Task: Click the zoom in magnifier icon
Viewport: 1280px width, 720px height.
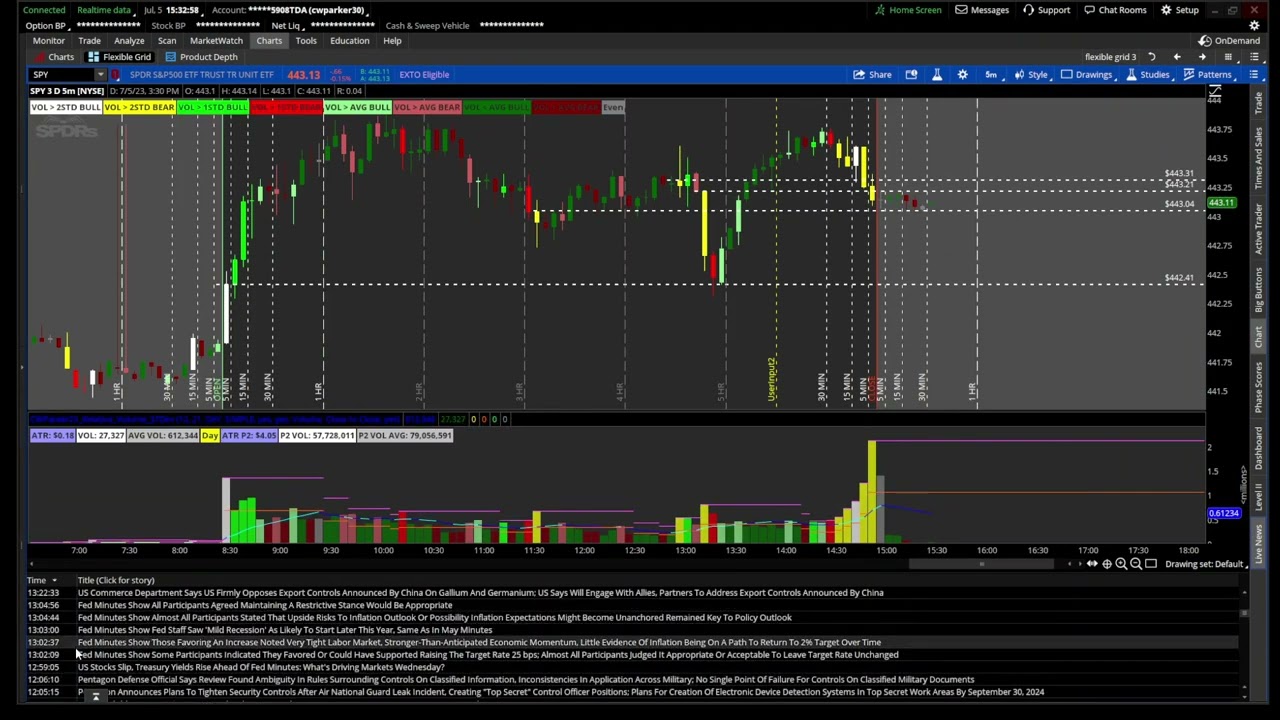Action: pos(1121,564)
